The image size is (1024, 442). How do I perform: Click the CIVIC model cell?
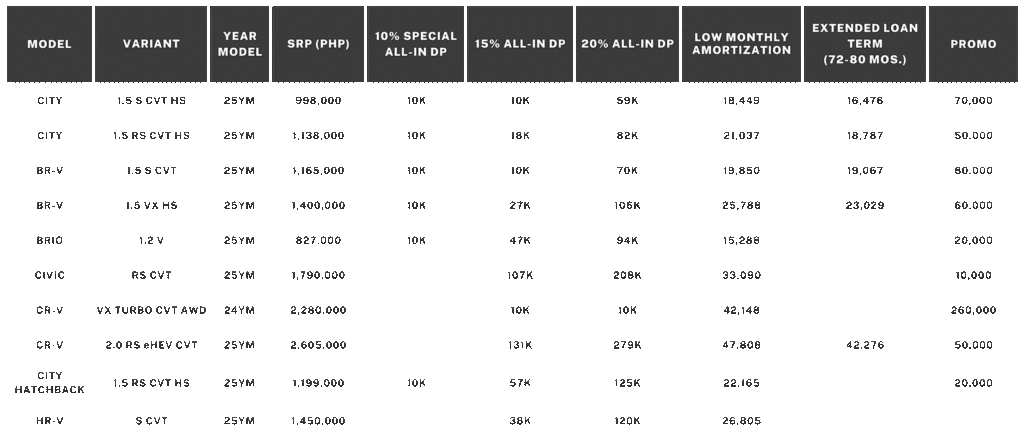click(x=49, y=275)
